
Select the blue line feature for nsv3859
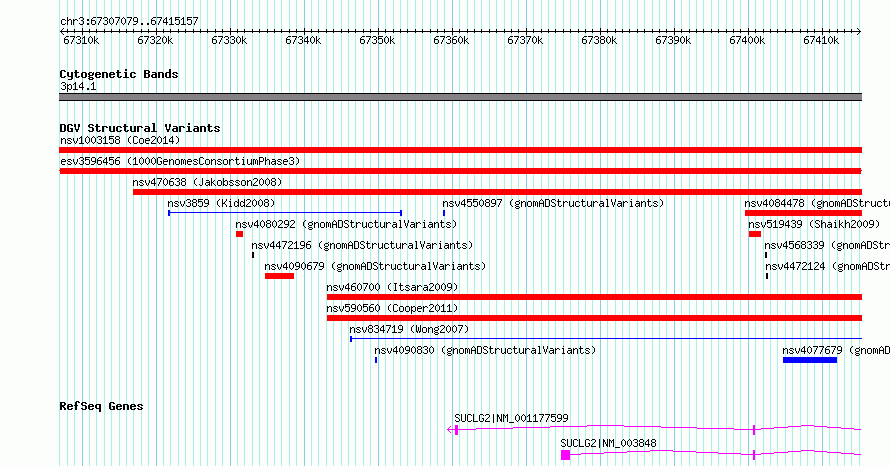285,213
